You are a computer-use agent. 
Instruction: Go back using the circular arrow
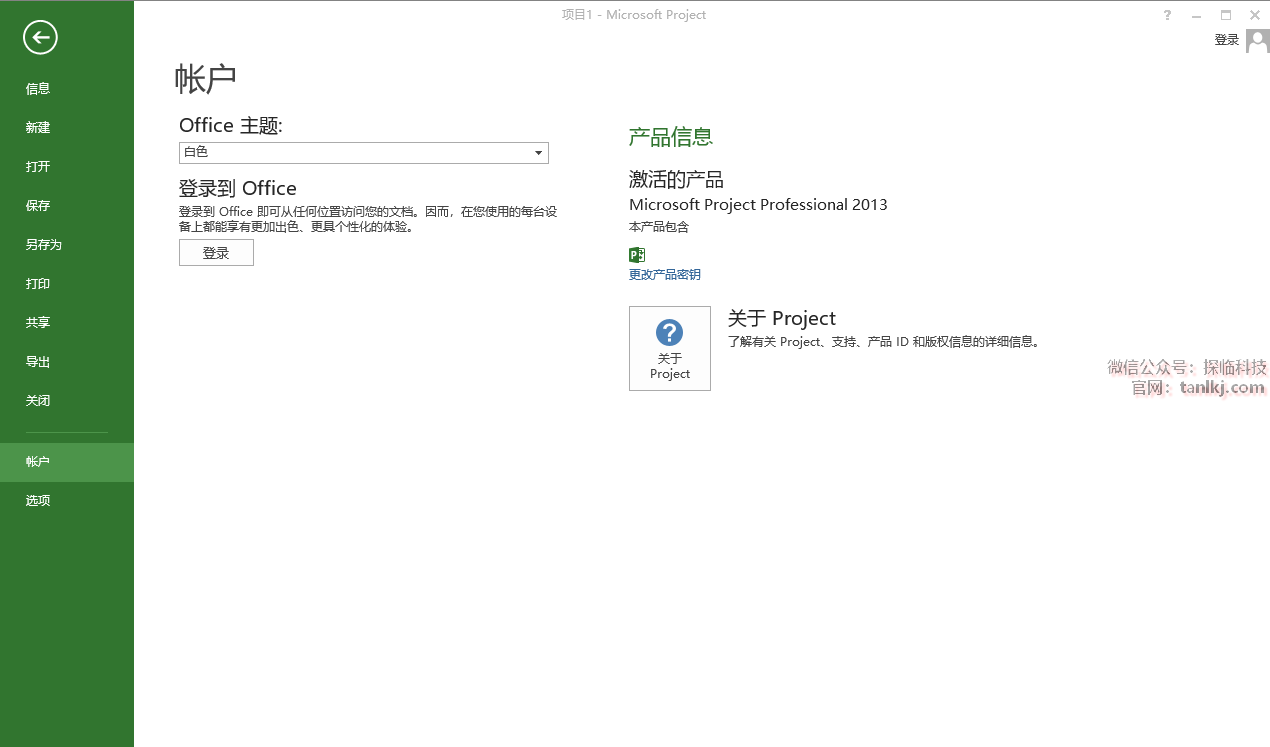coord(41,38)
